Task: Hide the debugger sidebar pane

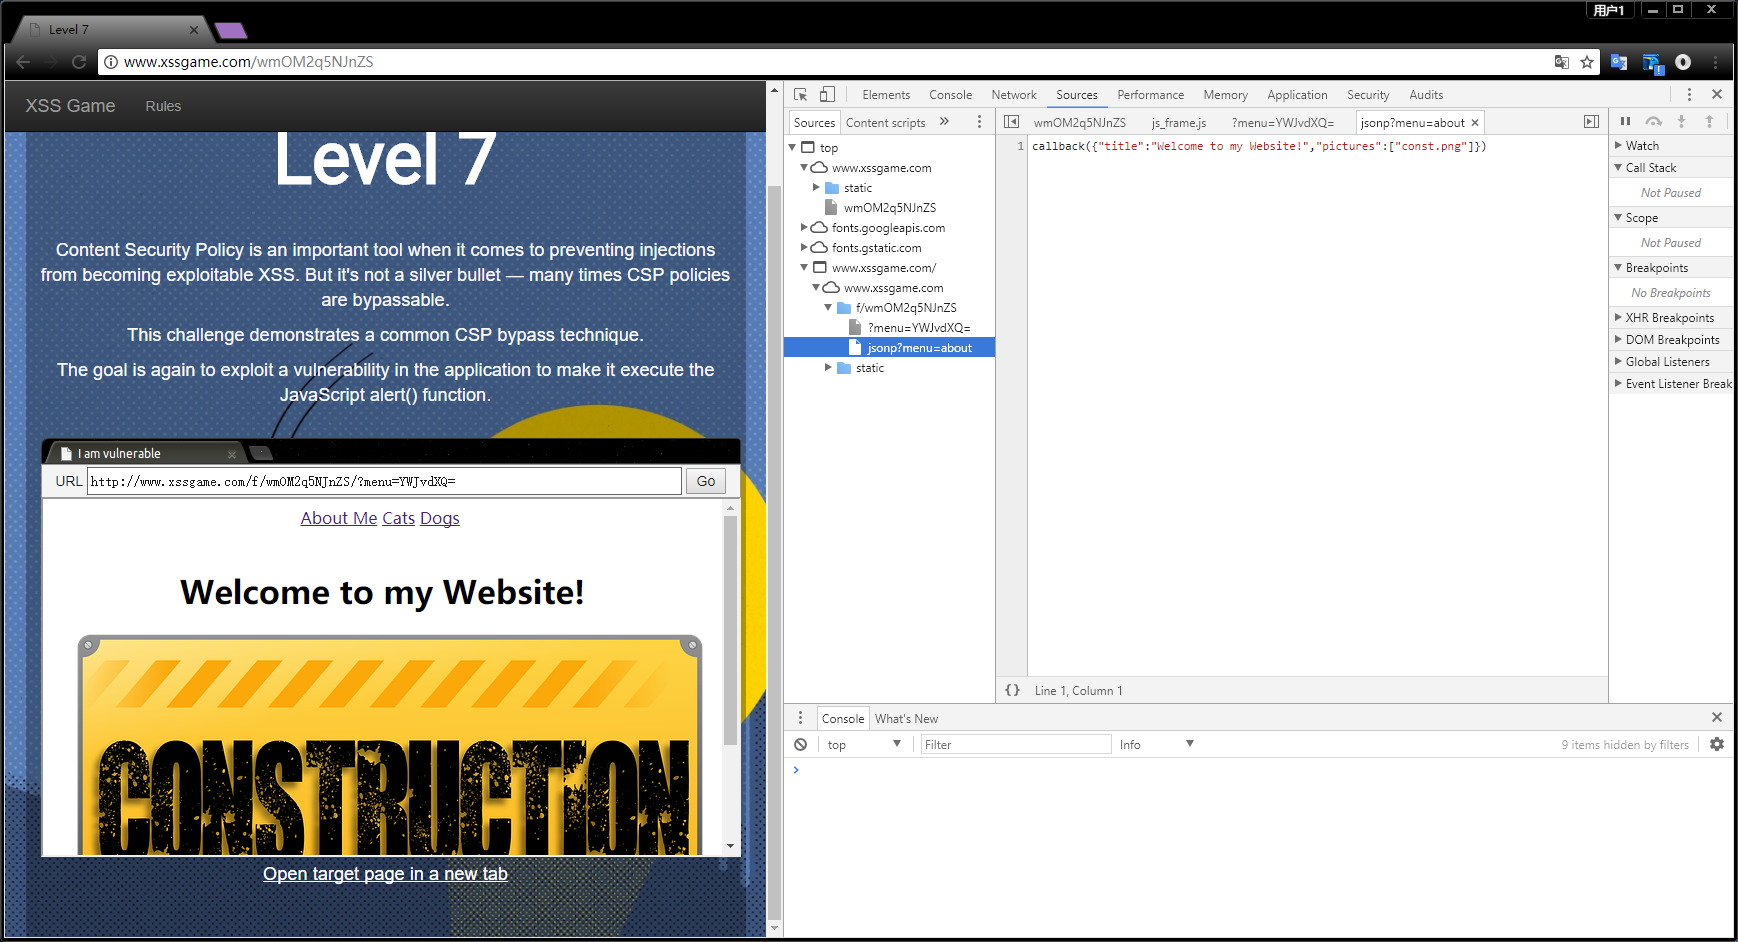Action: point(1591,122)
